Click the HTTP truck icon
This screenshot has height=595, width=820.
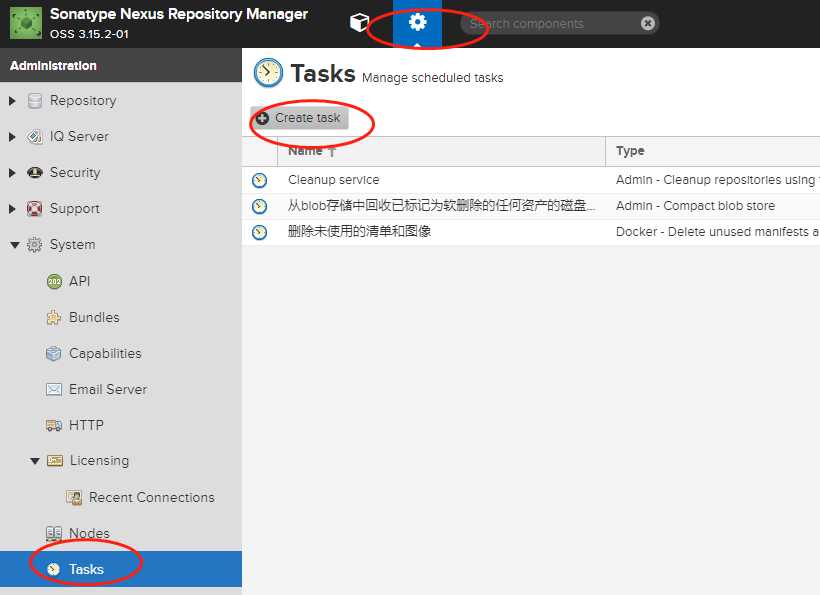(x=54, y=425)
